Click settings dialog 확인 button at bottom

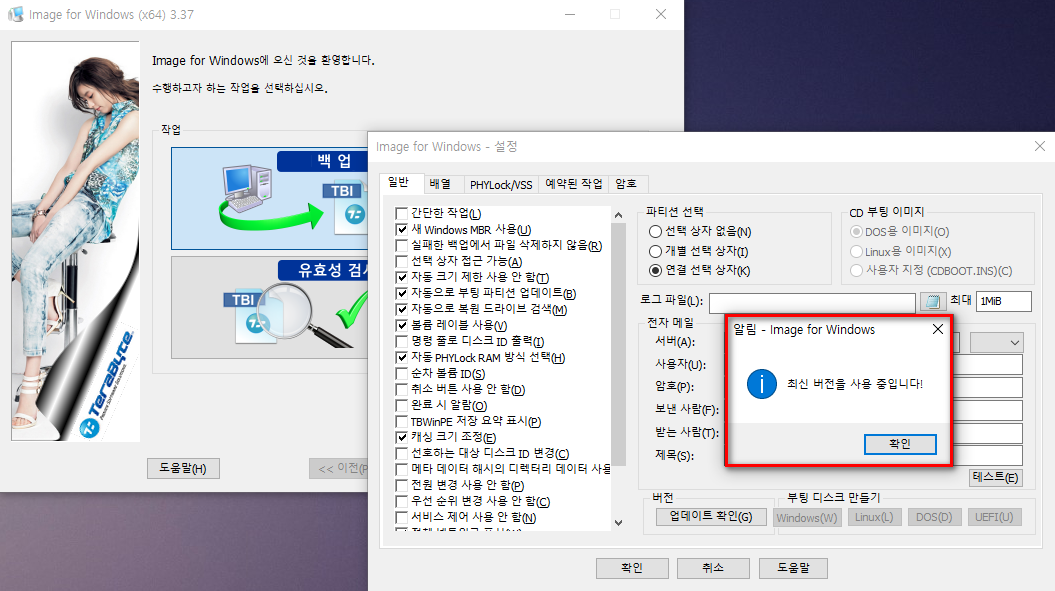[632, 568]
